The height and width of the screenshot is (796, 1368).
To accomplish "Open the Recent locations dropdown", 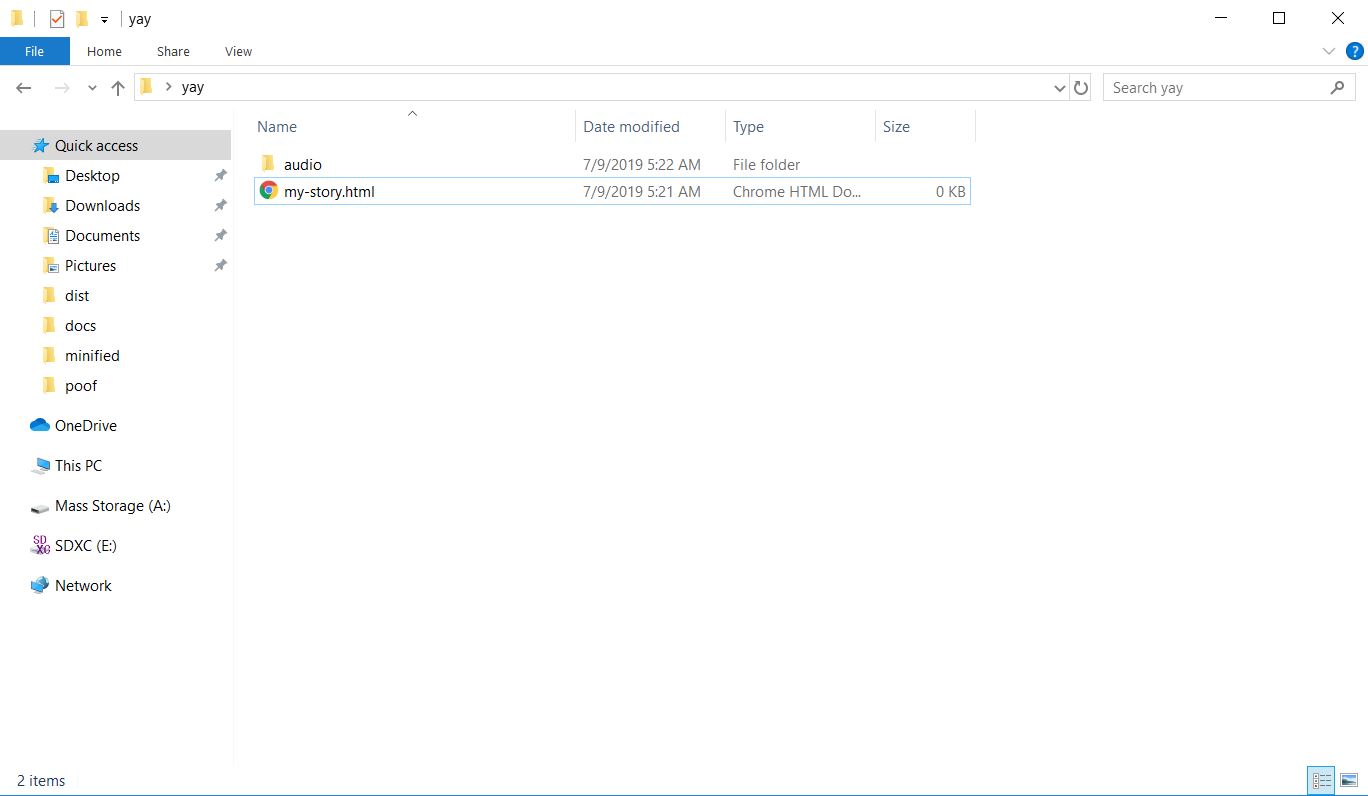I will point(92,88).
